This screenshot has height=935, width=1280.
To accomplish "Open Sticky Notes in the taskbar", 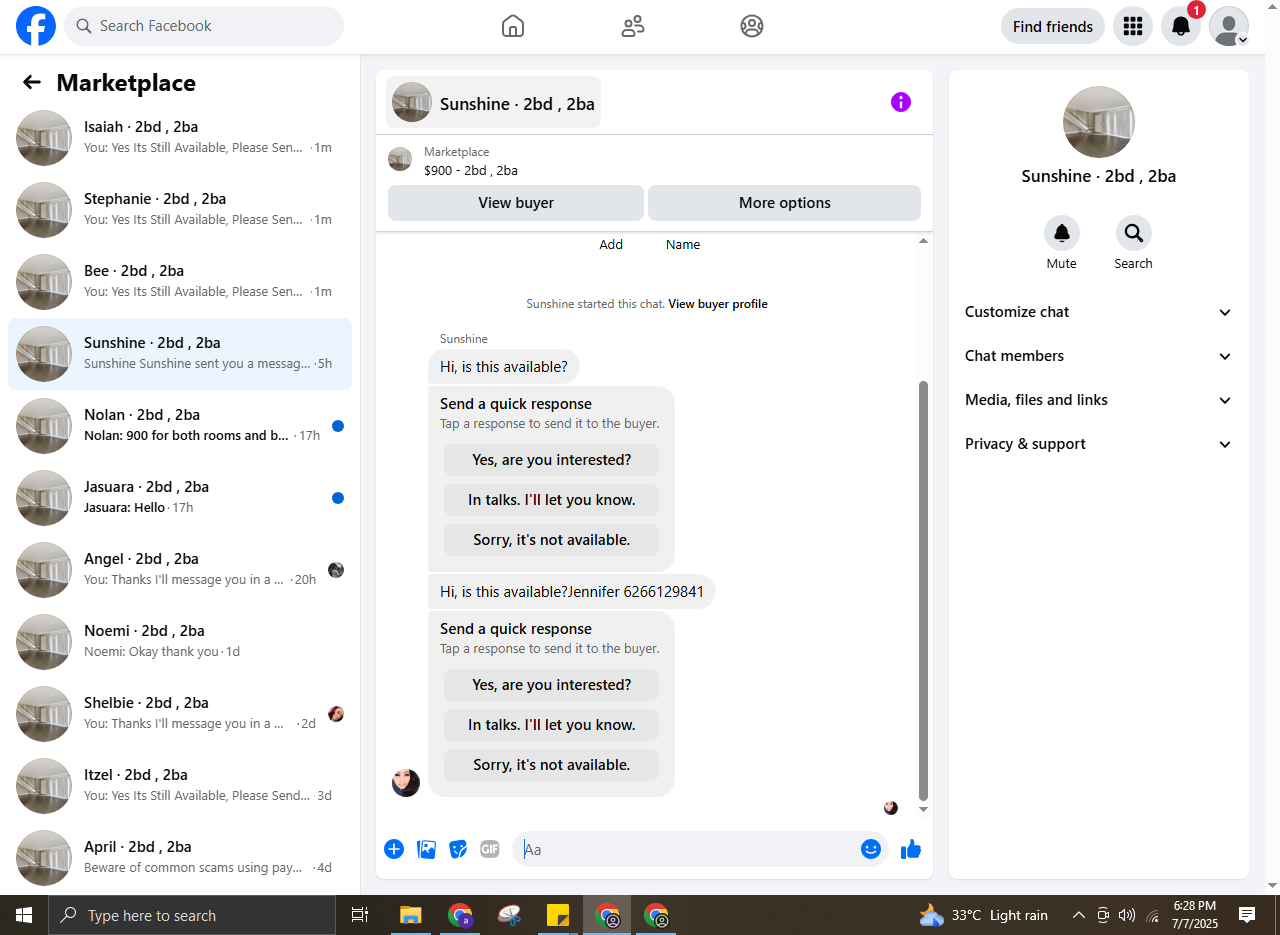I will [x=558, y=915].
